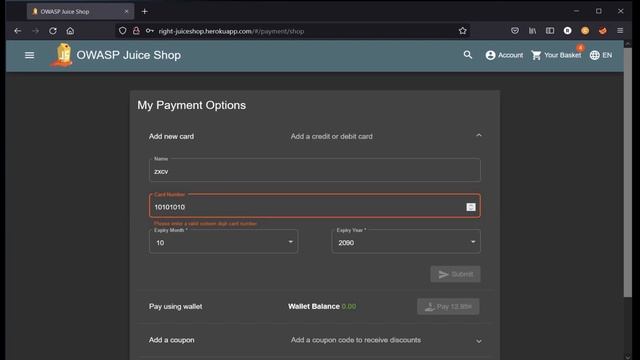Open the Pocket save icon
The image size is (640, 360).
tap(515, 31)
